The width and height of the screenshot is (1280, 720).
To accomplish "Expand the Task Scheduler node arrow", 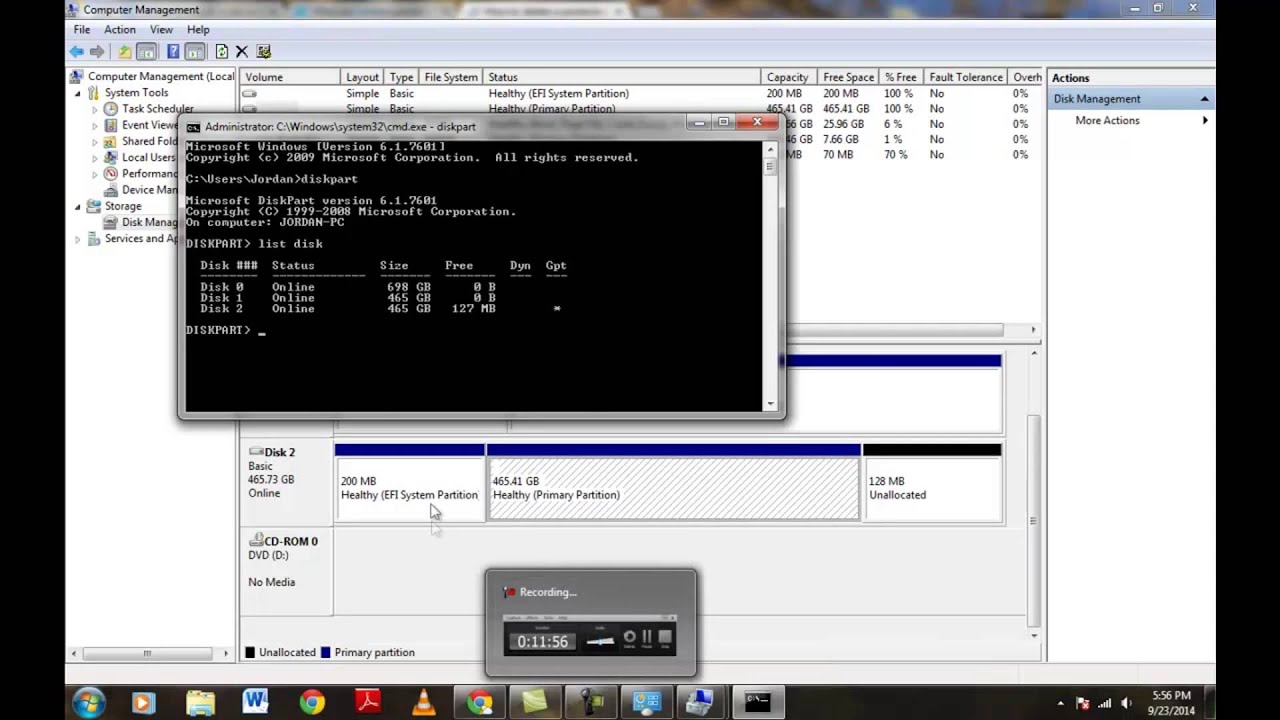I will point(95,109).
